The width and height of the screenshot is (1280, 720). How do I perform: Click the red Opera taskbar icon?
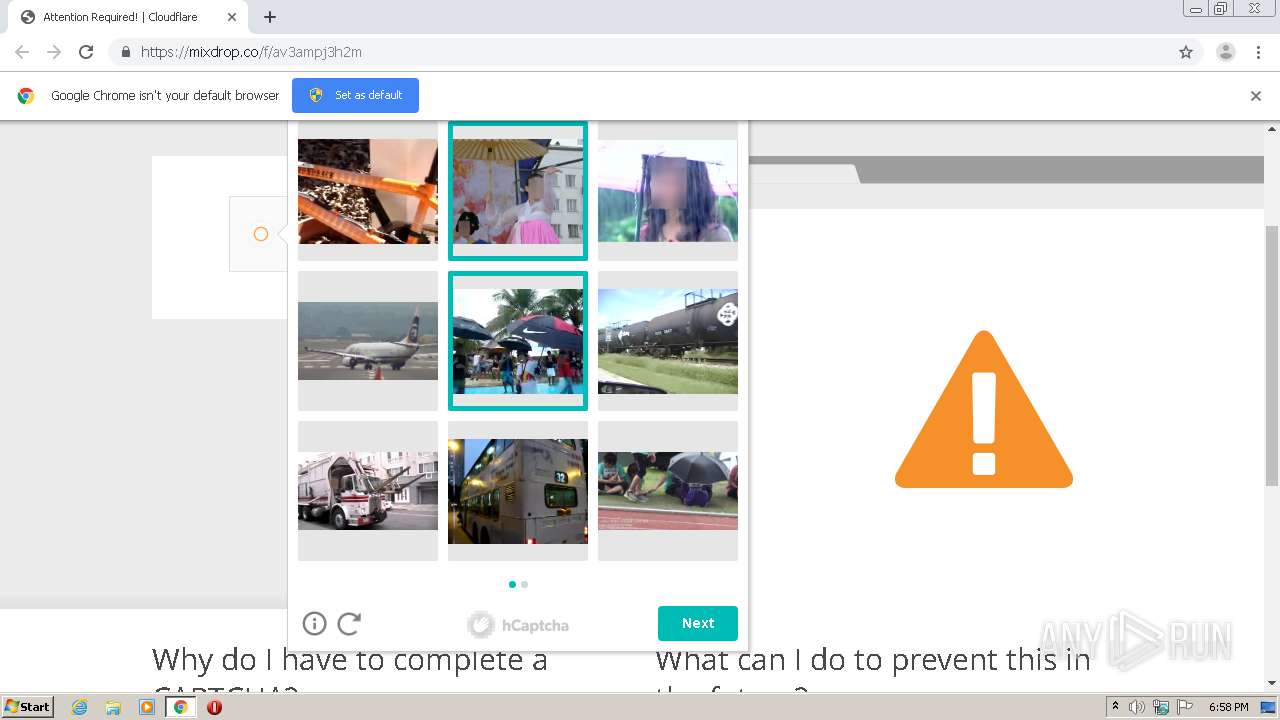click(x=214, y=707)
